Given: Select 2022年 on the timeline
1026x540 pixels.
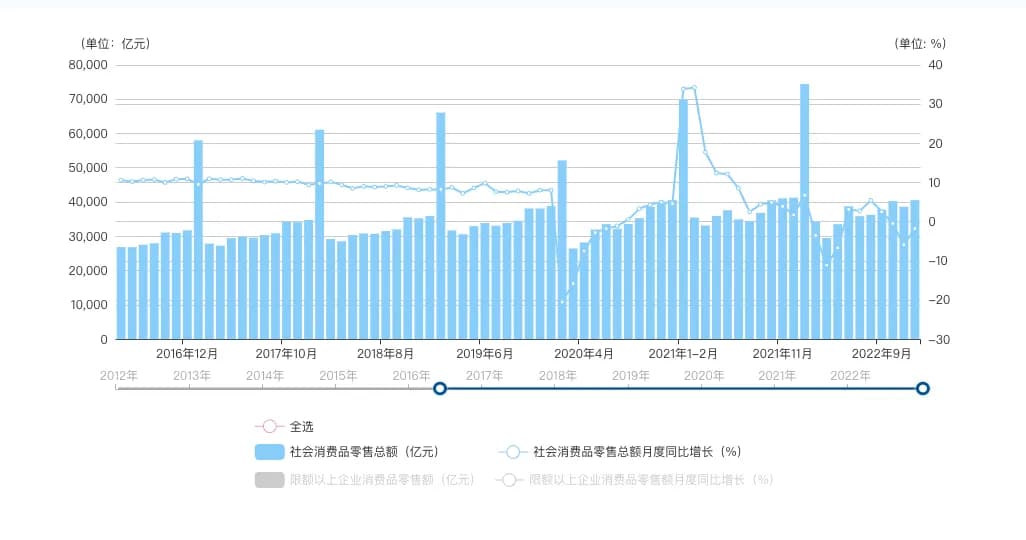Looking at the screenshot, I should 850,376.
